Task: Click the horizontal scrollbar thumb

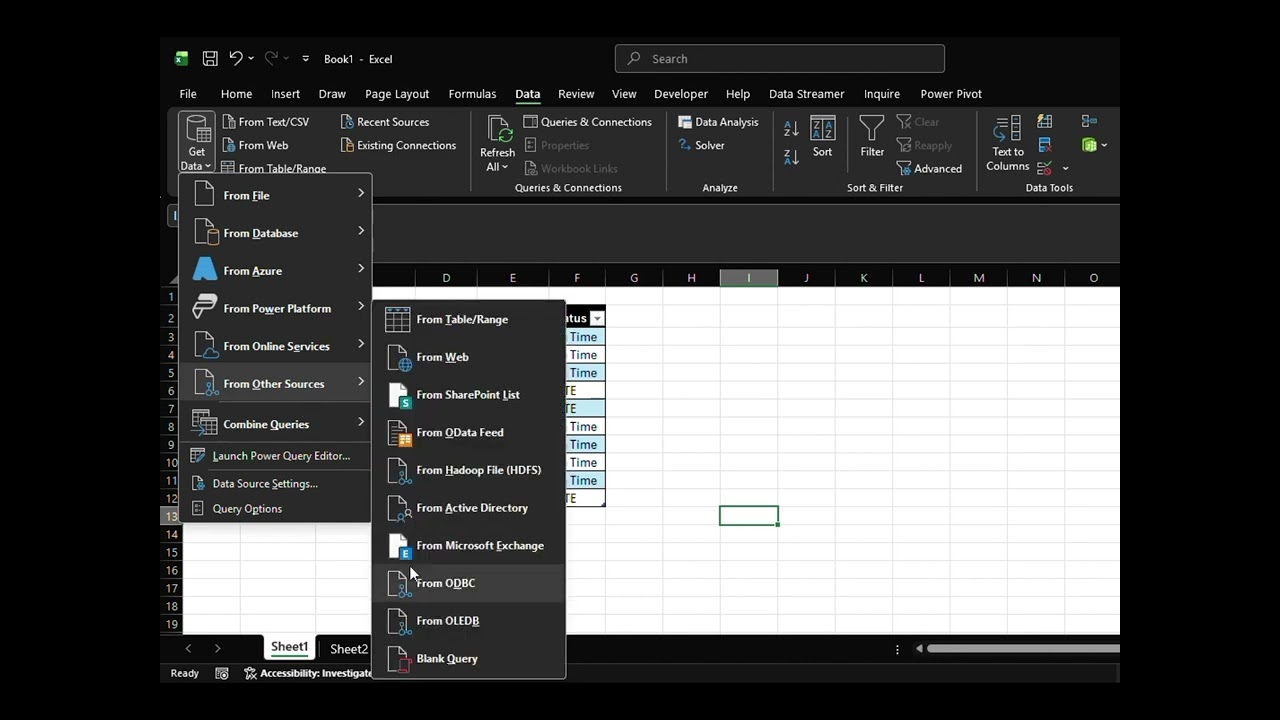Action: (x=1022, y=649)
